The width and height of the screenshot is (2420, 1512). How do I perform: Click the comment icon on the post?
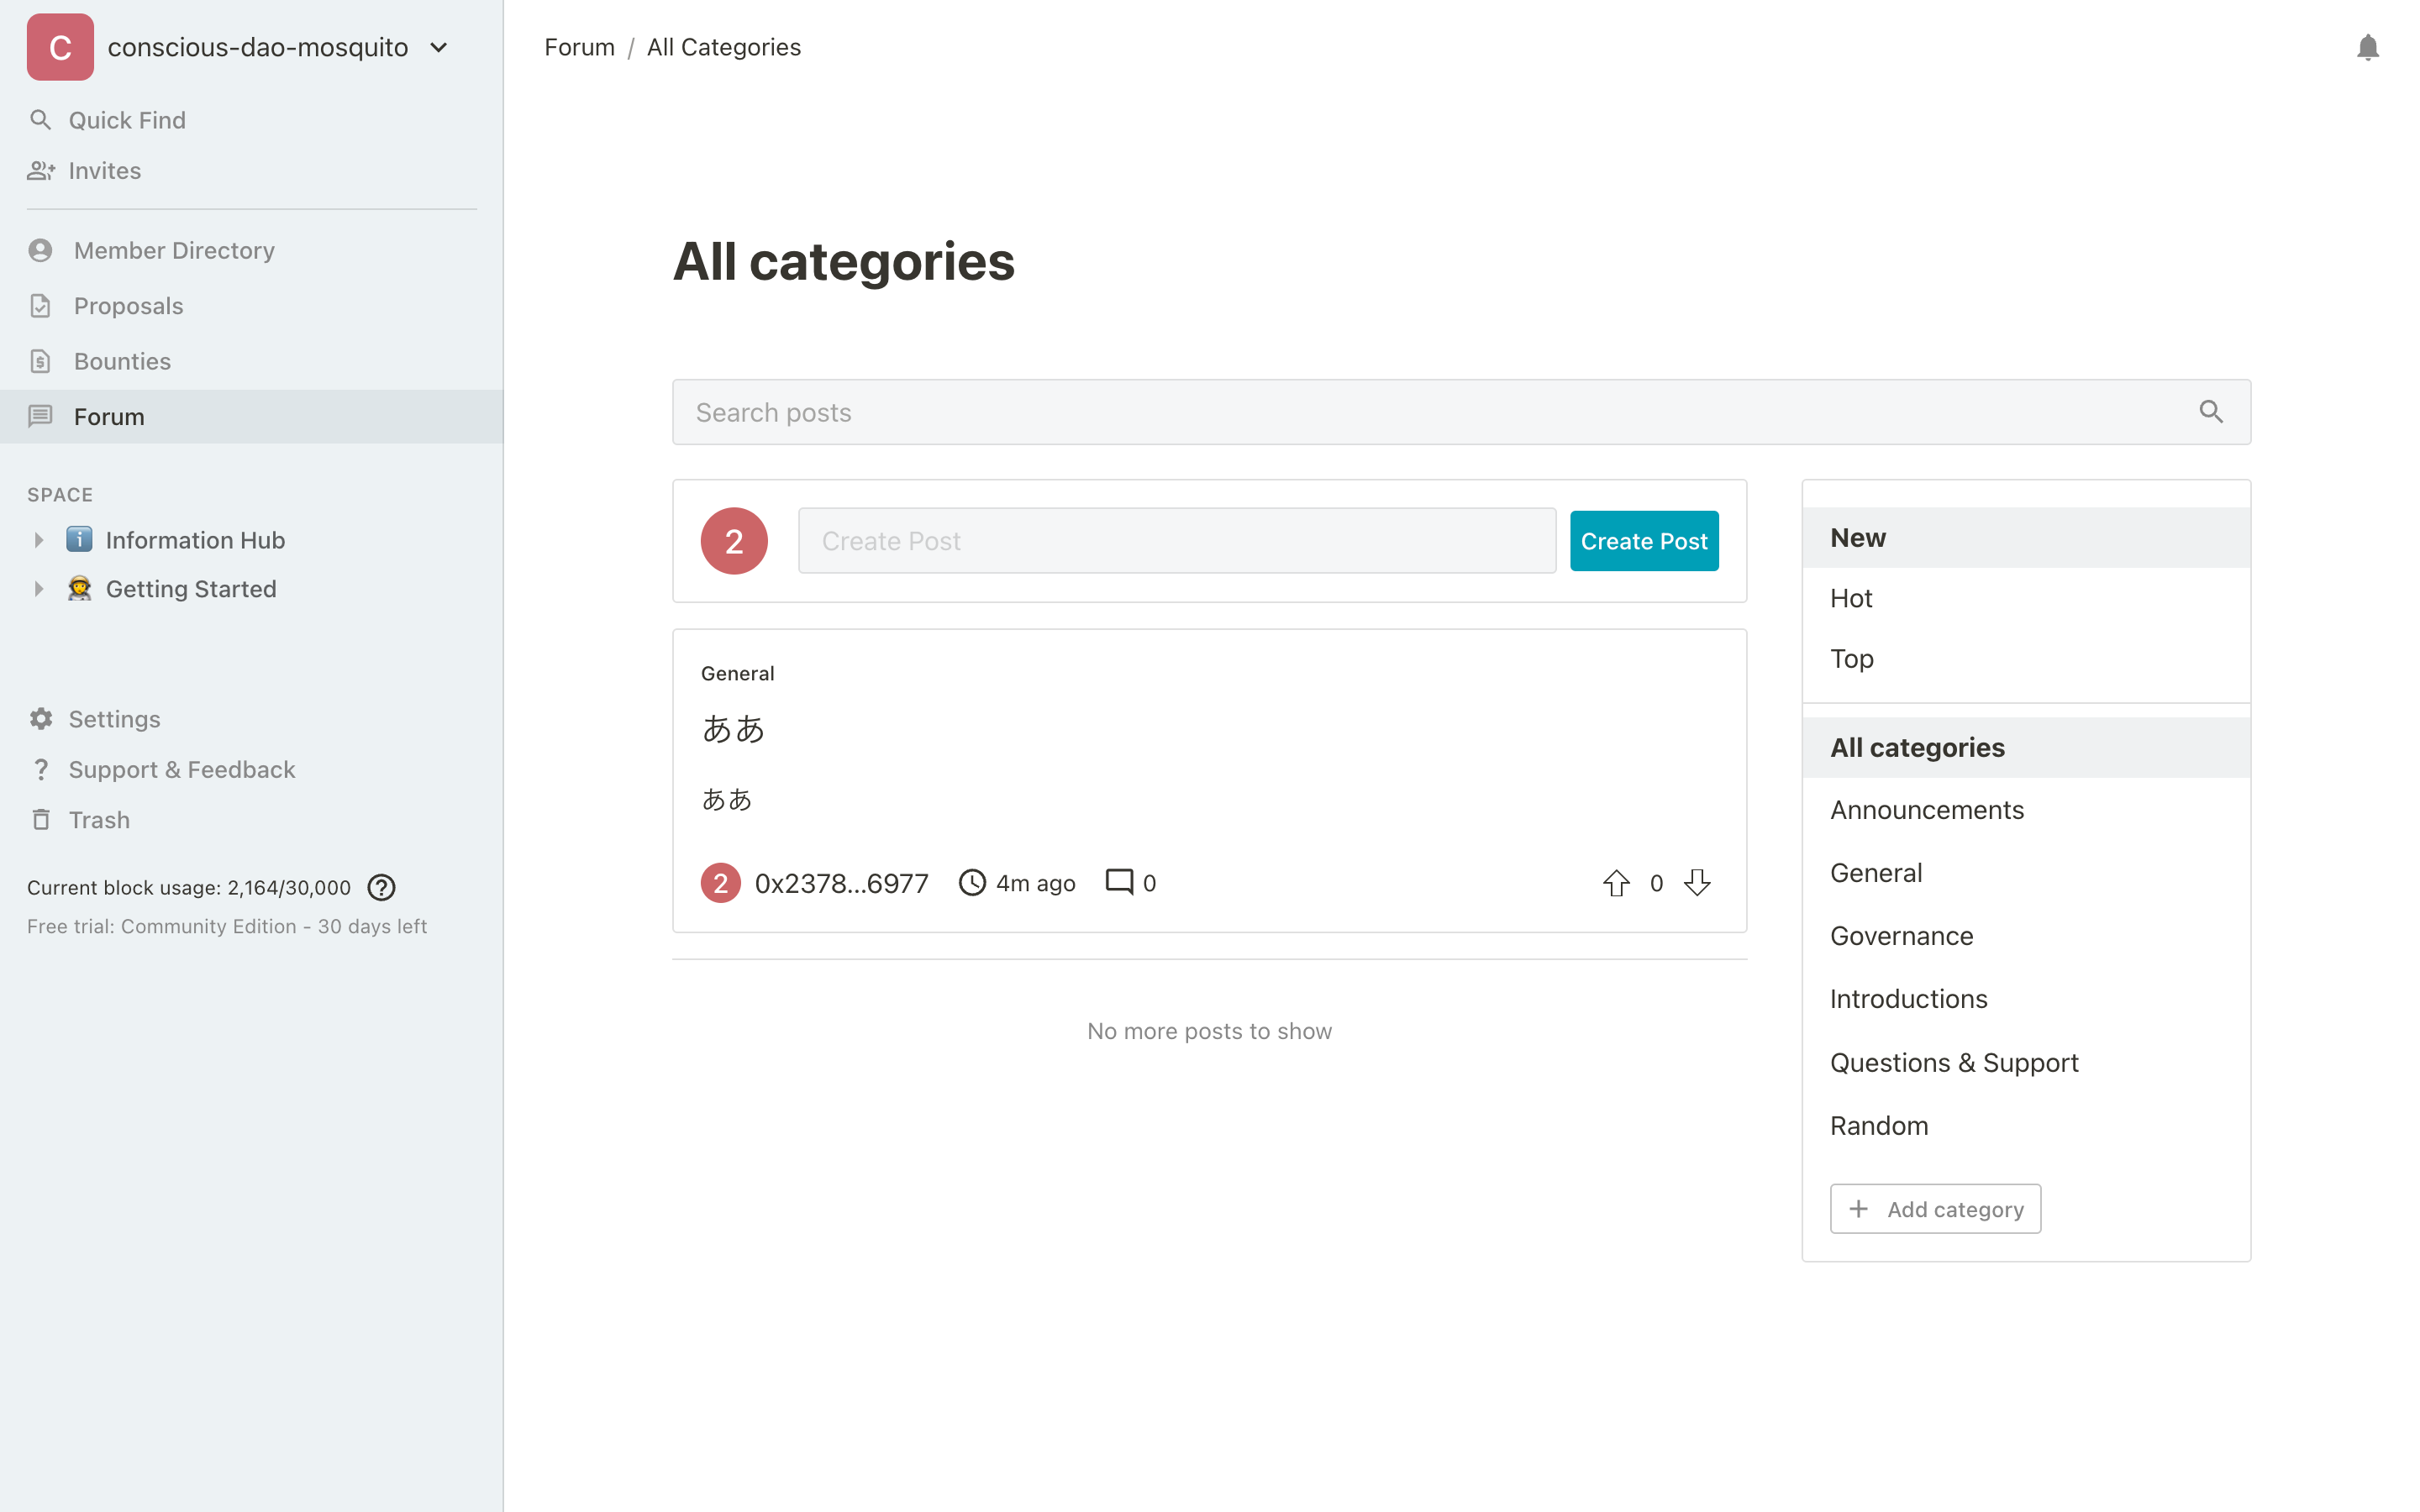tap(1119, 882)
